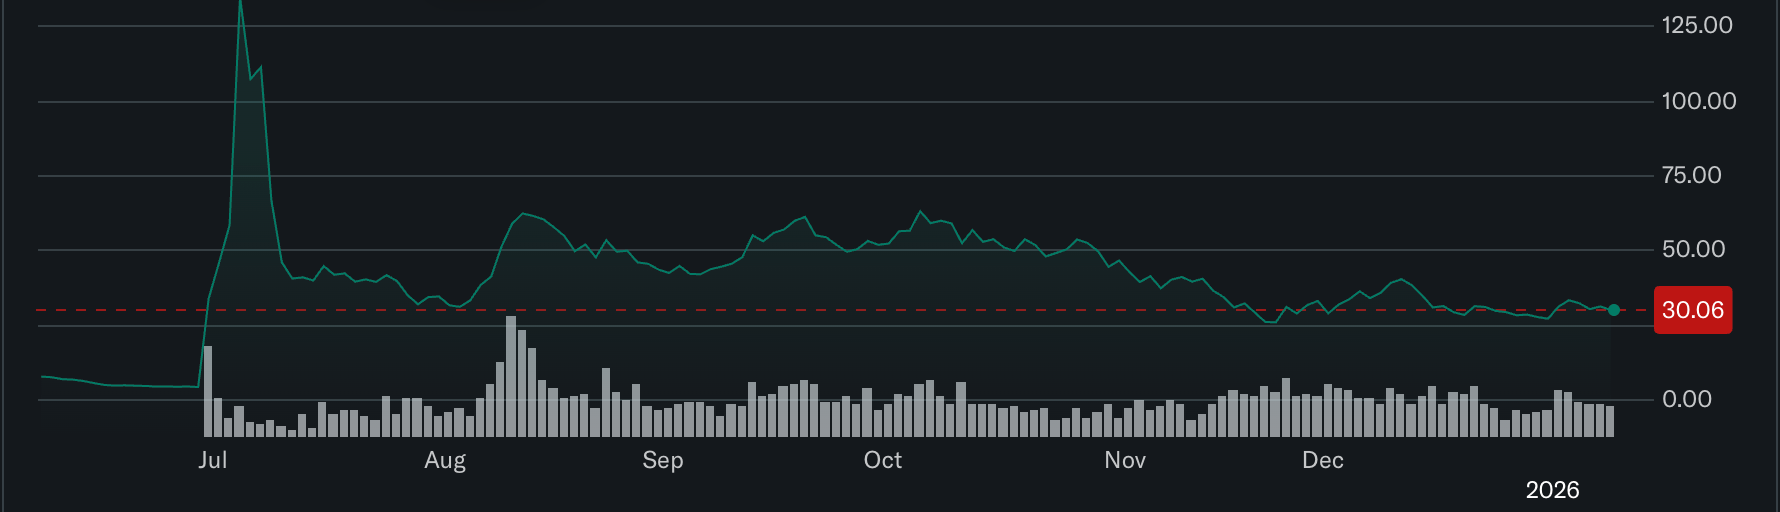Select the Aug label on the time axis

point(445,460)
